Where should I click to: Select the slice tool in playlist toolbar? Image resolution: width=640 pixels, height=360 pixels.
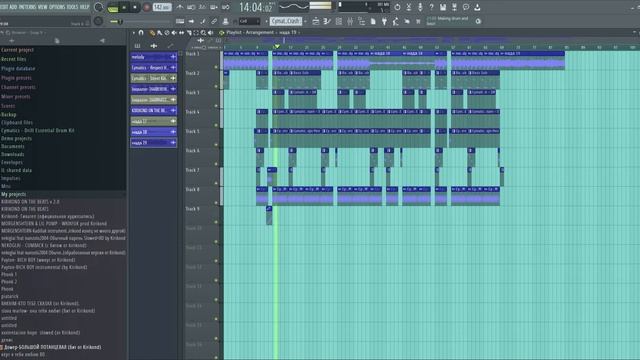tap(189, 33)
